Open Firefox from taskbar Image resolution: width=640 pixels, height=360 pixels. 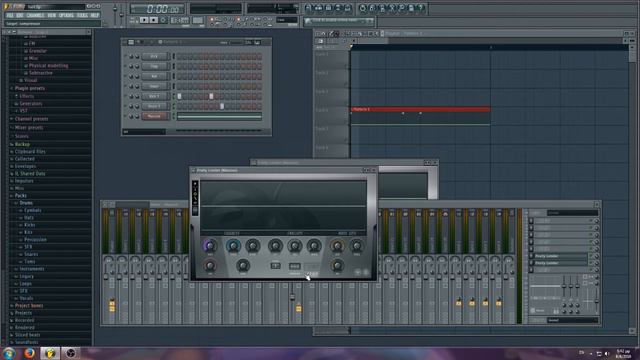pyautogui.click(x=29, y=353)
